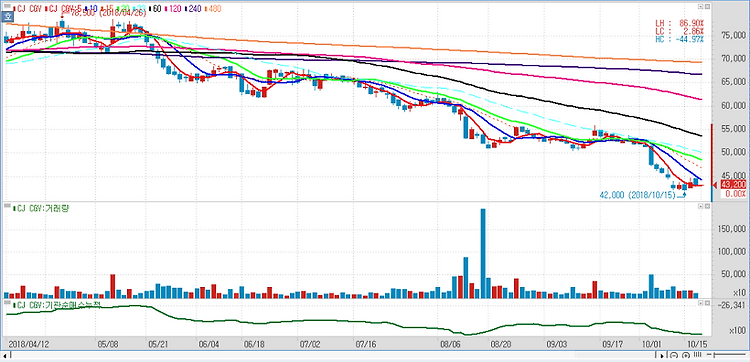Click the tallest blue volume bar in August
The image size is (750, 362).
coord(483,253)
